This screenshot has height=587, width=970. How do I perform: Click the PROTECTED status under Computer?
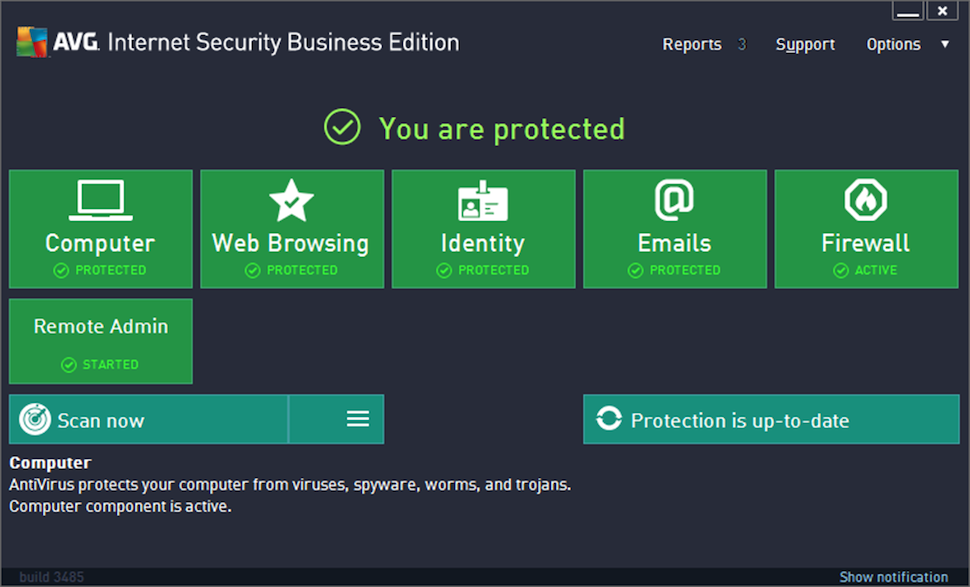100,269
